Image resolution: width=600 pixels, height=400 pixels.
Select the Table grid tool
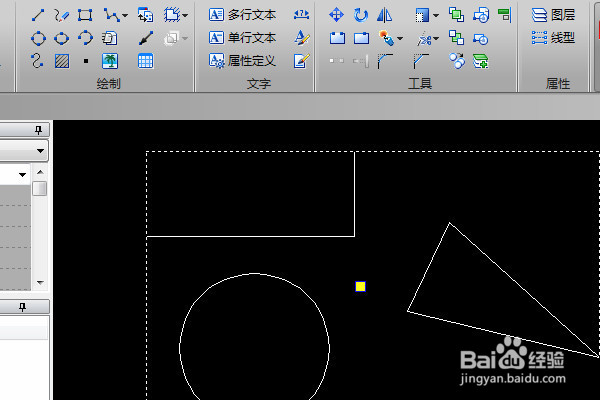click(145, 61)
